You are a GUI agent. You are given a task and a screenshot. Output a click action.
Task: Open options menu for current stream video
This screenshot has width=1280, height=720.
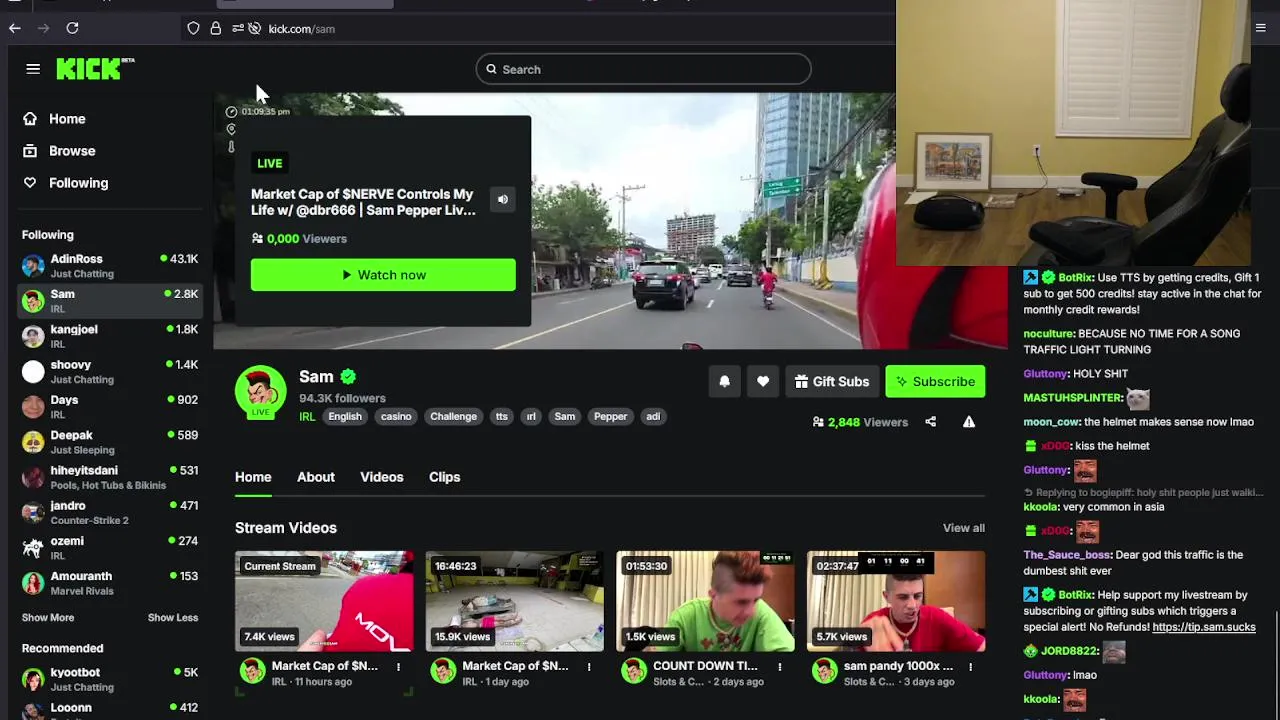(398, 667)
